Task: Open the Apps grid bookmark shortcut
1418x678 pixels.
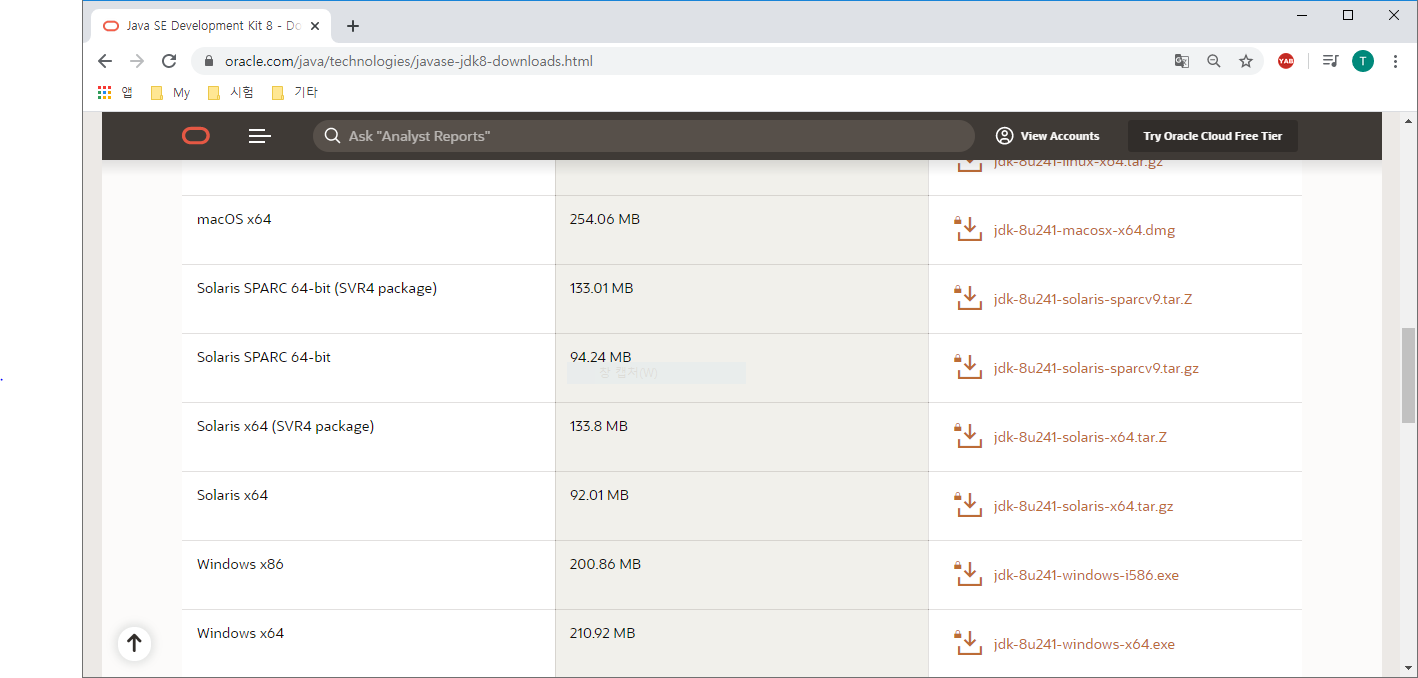Action: 105,92
